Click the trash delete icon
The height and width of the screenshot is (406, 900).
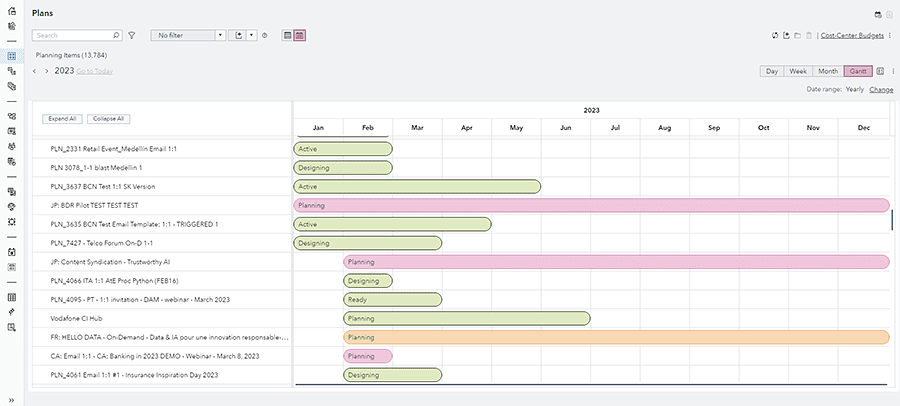(x=809, y=36)
